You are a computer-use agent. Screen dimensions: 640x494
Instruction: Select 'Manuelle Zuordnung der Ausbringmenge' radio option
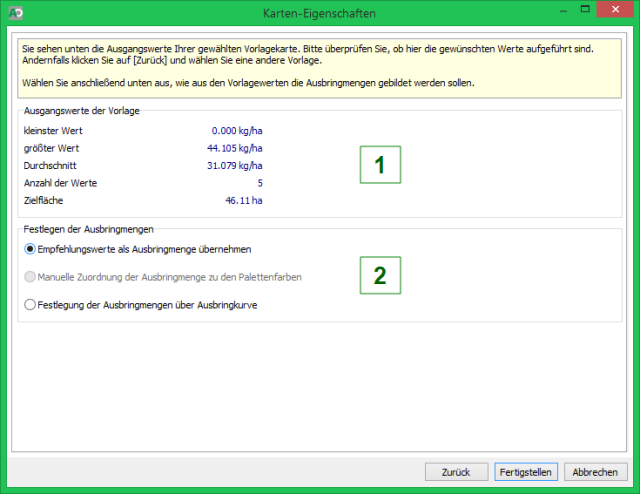[30, 276]
